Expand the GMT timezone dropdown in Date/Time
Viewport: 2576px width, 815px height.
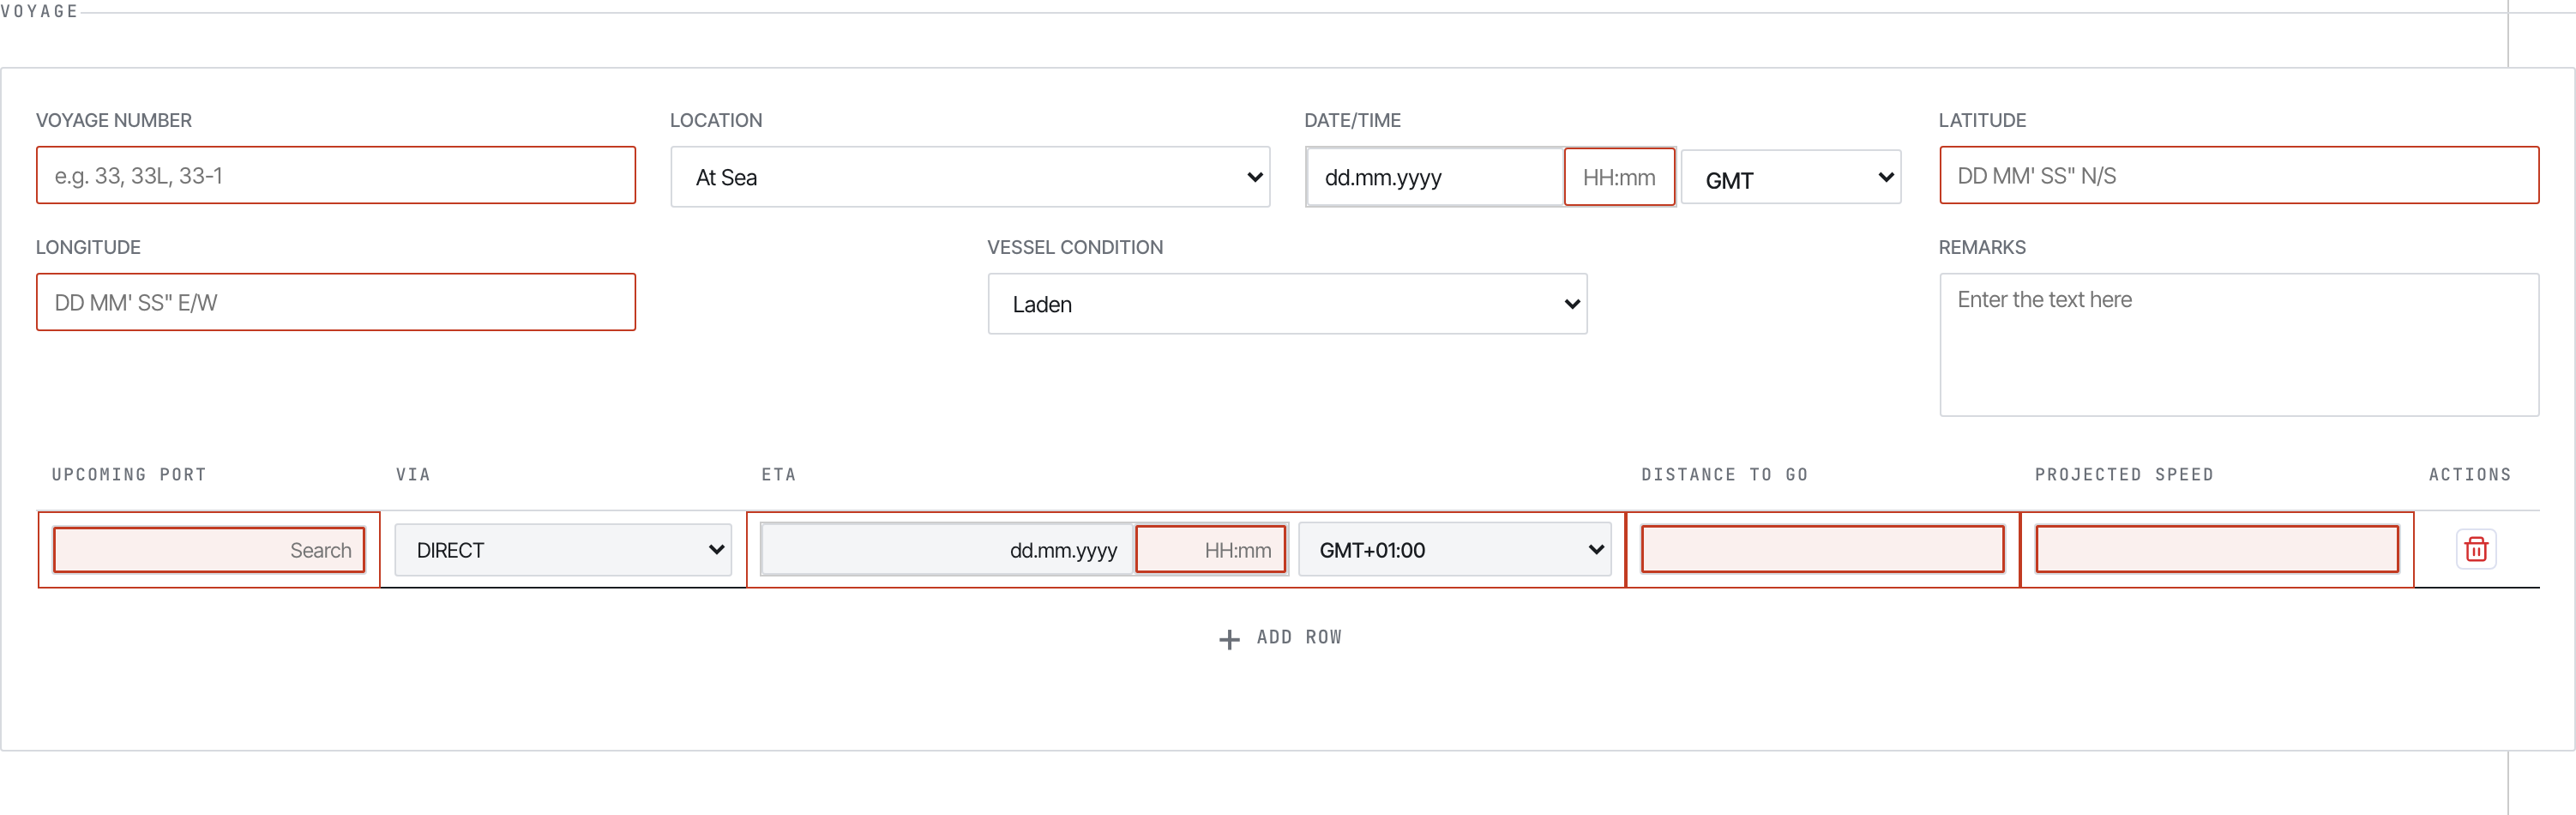point(1791,177)
